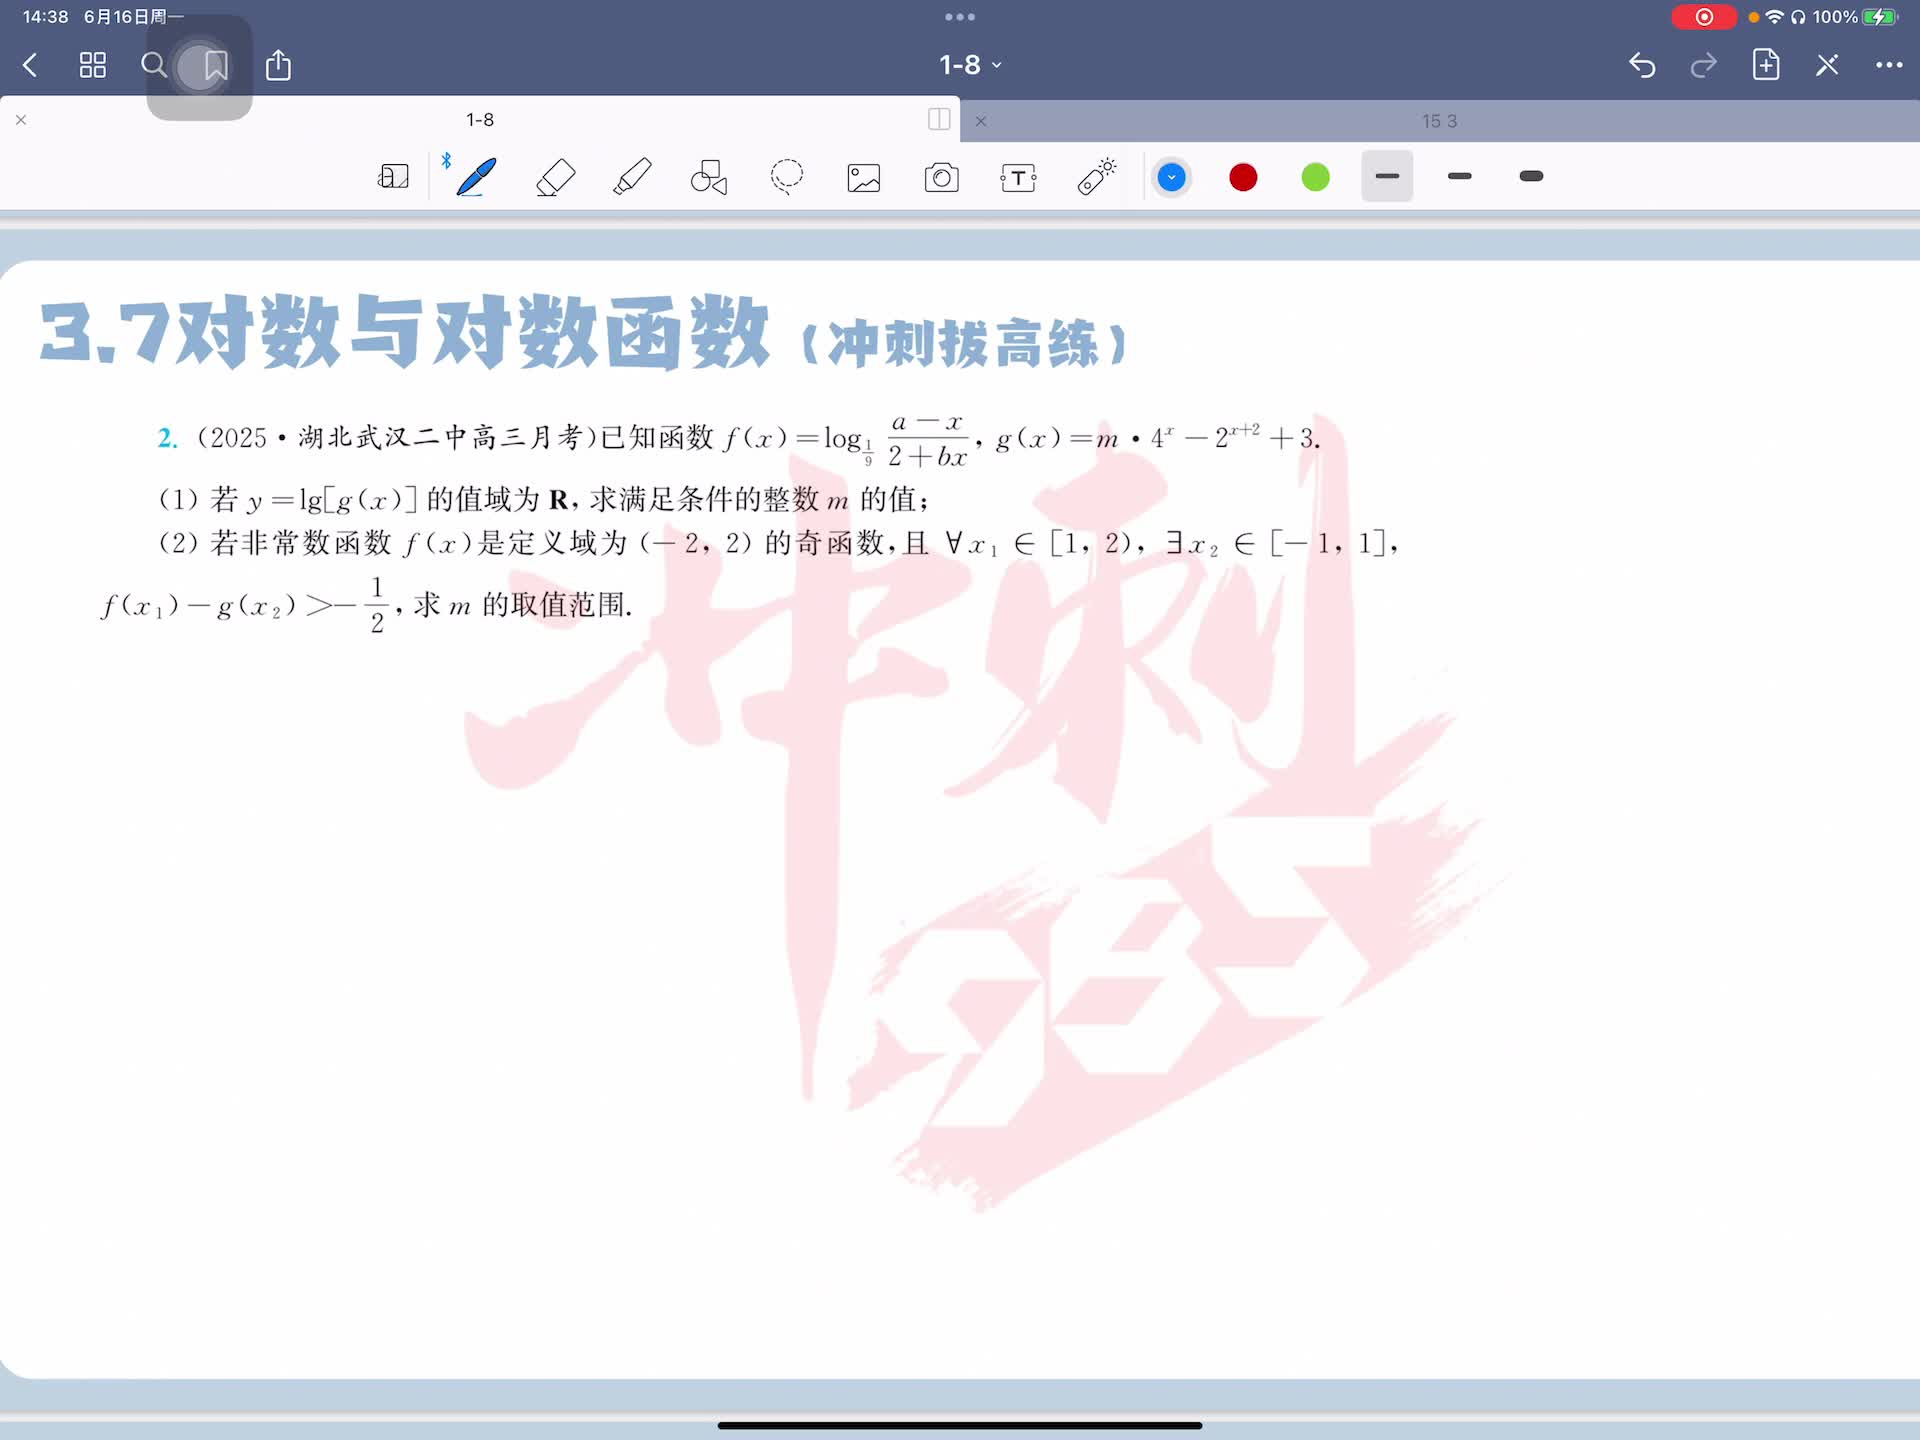
Task: Toggle bookmark for this page
Action: (215, 66)
